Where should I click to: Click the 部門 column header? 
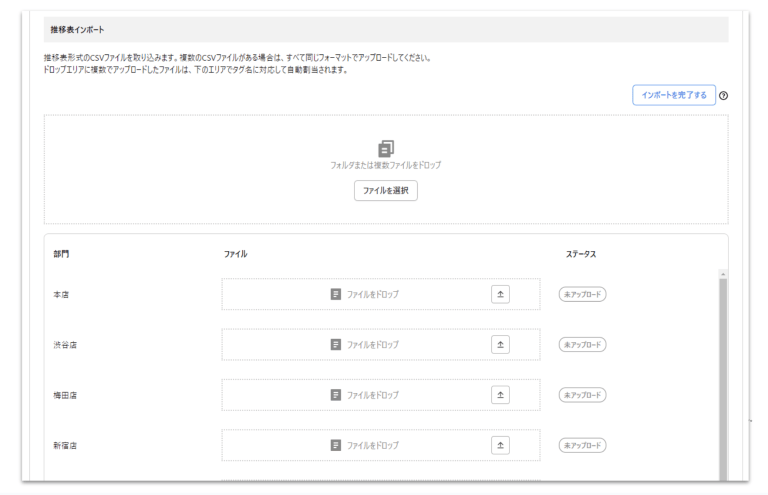(x=61, y=254)
